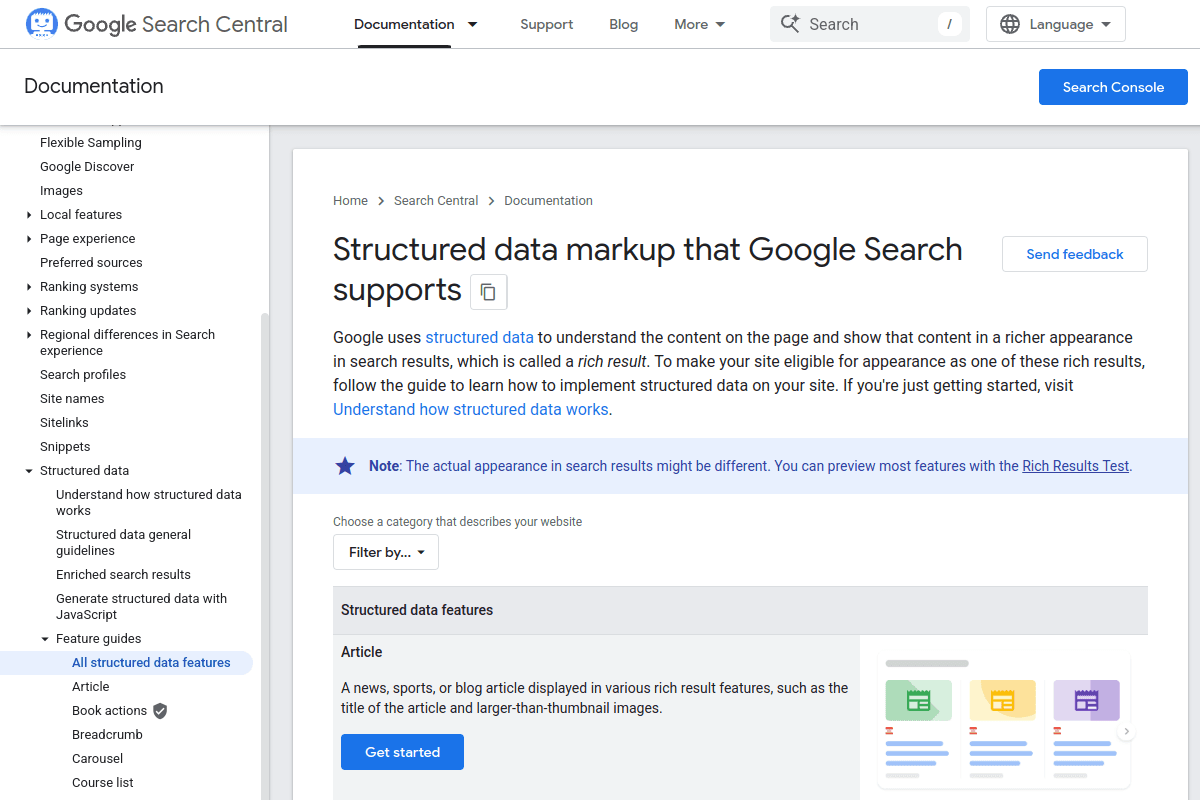
Task: Open the Rich Results Test link
Action: pos(1076,466)
